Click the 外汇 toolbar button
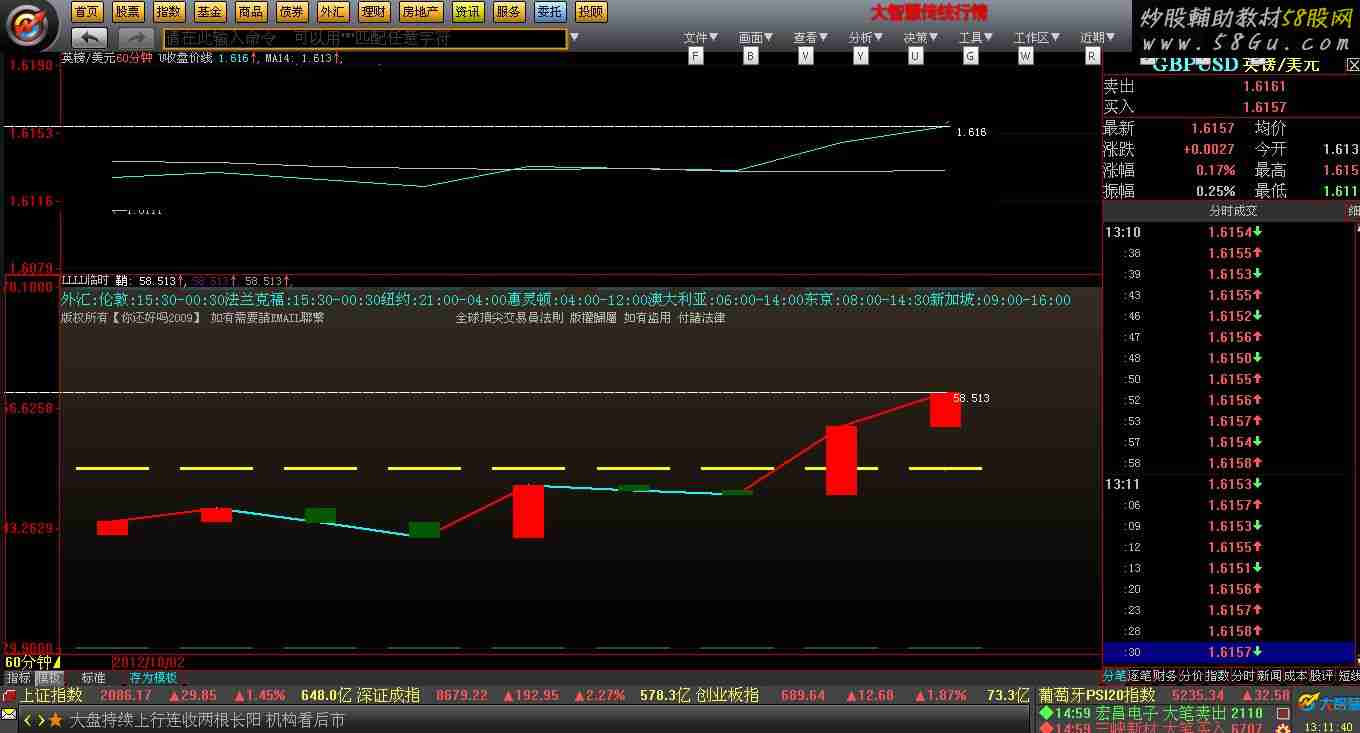1360x733 pixels. 333,12
